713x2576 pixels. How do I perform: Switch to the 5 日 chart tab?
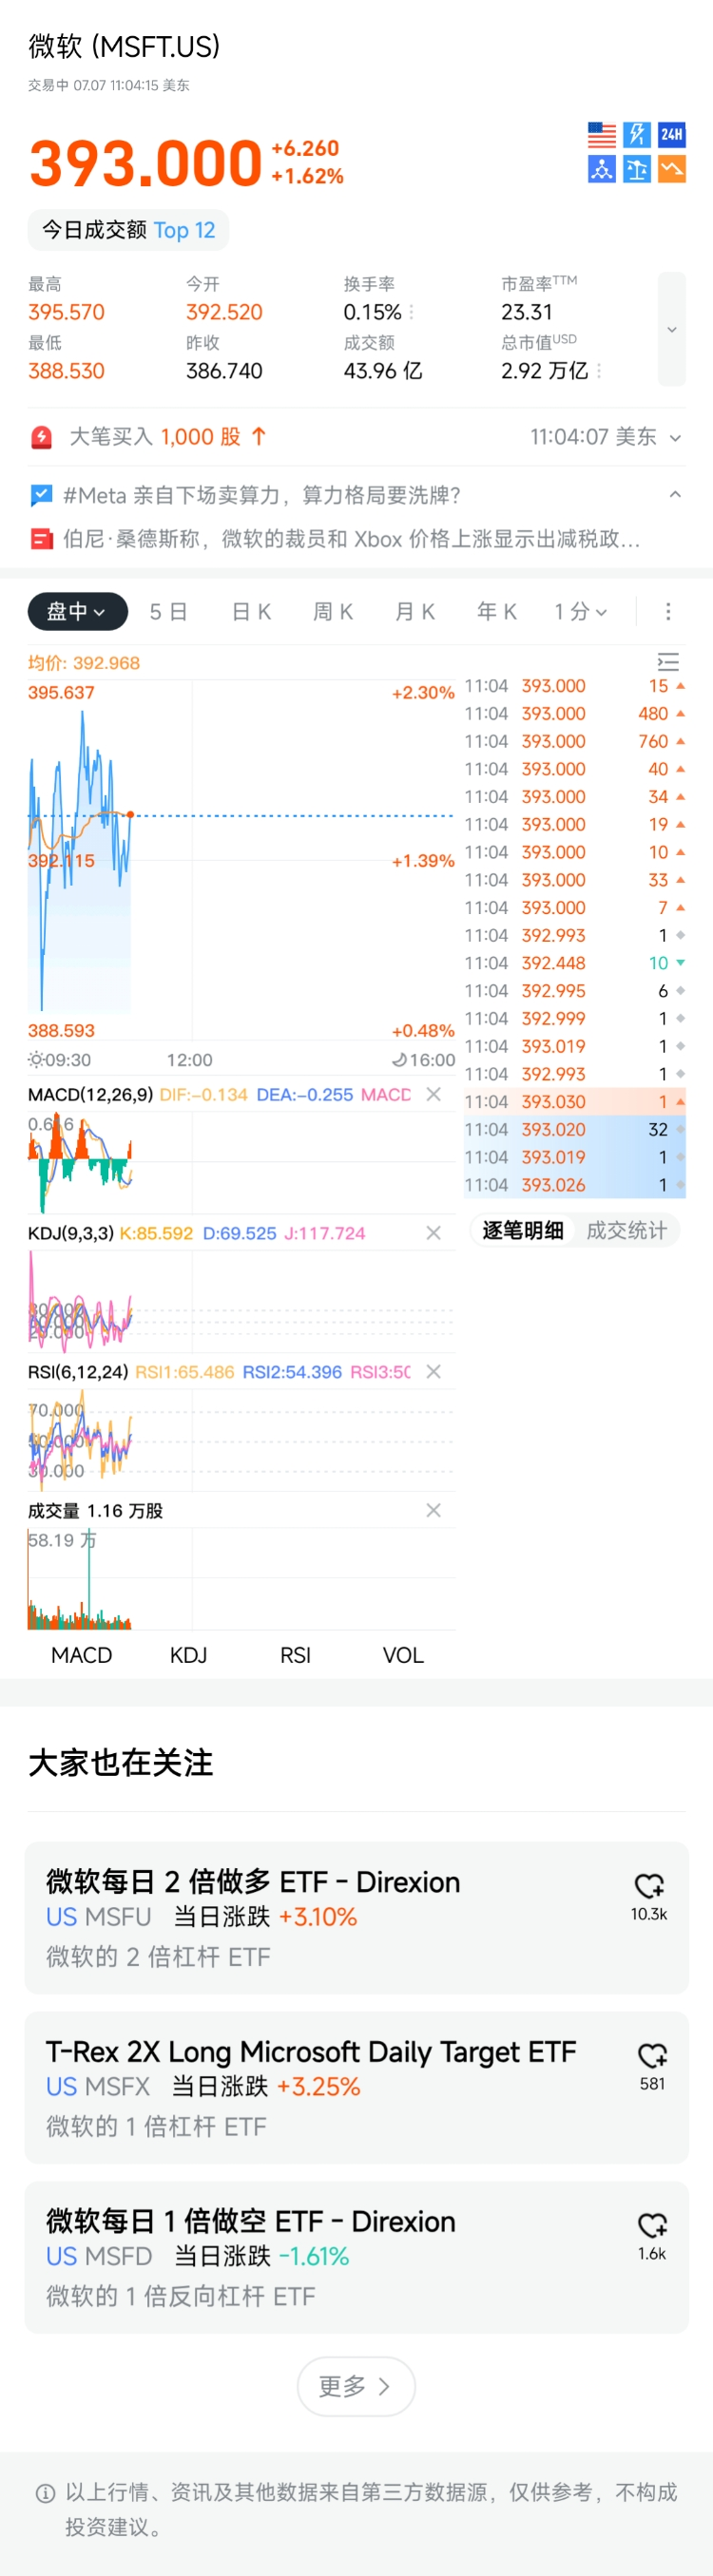coord(168,611)
